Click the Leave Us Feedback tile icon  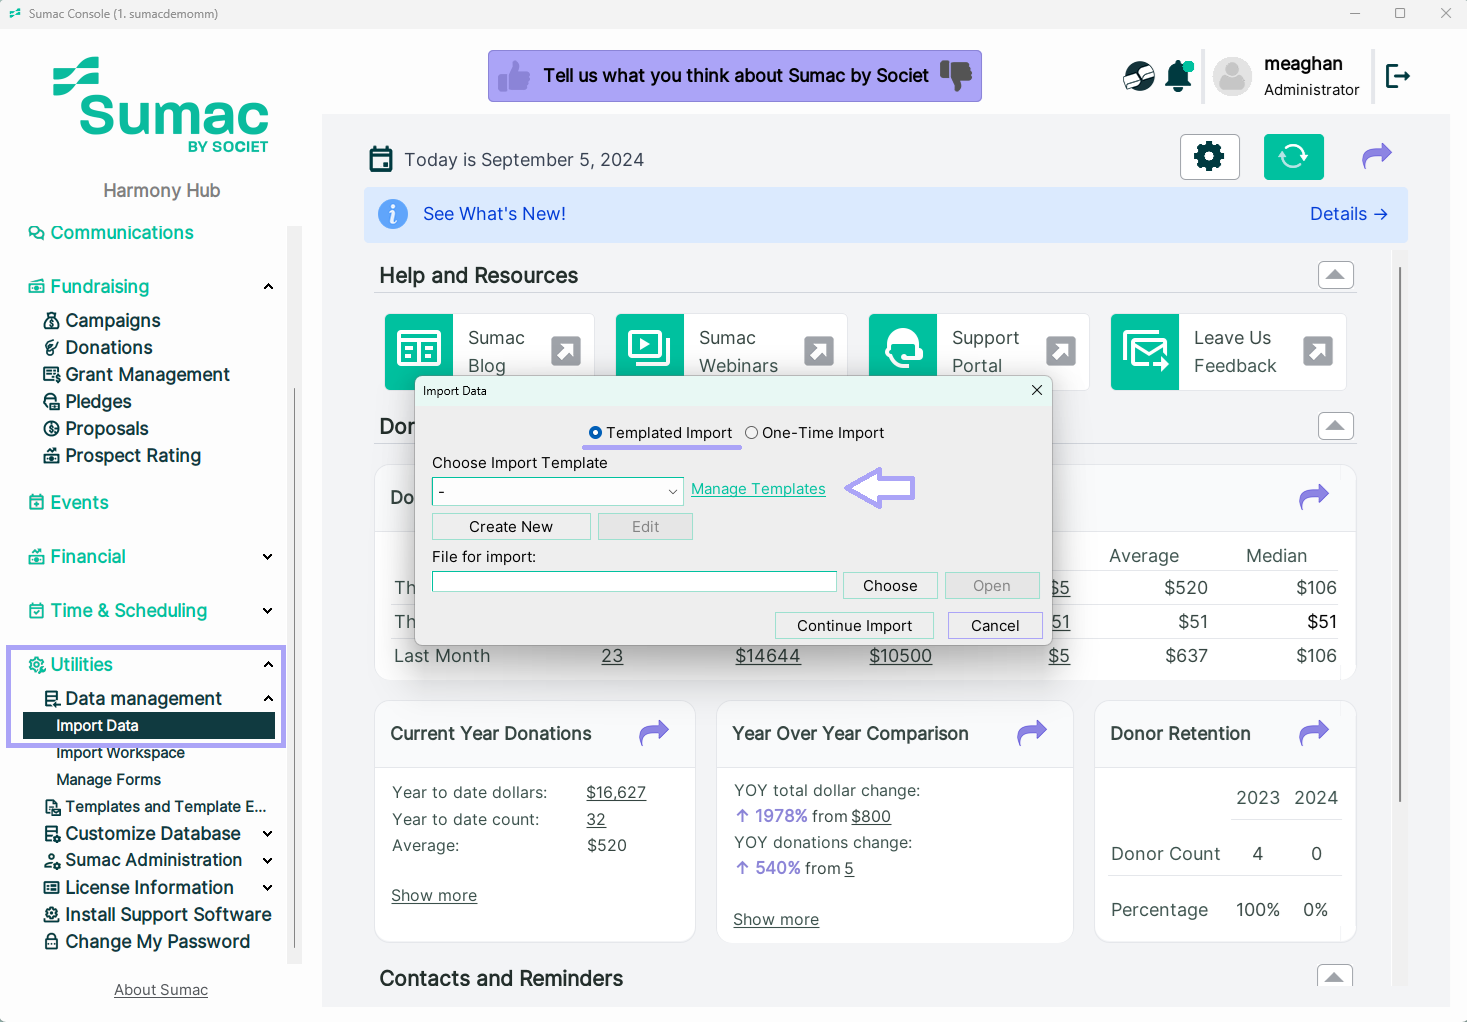(1145, 352)
